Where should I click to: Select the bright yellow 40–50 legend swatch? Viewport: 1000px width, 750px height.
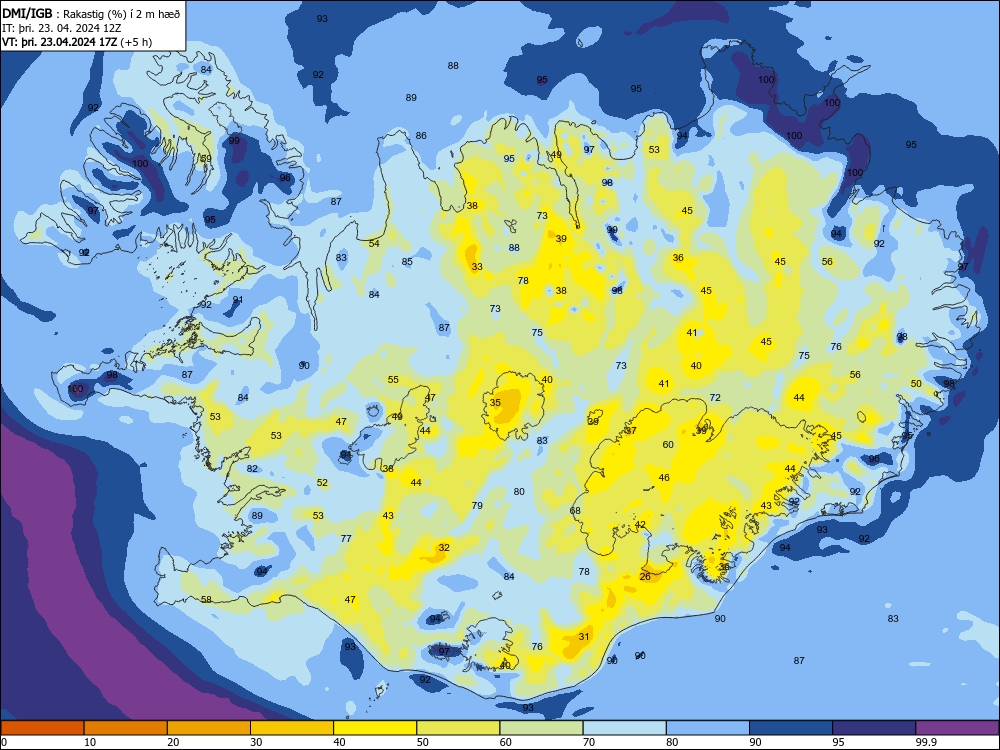(375, 728)
